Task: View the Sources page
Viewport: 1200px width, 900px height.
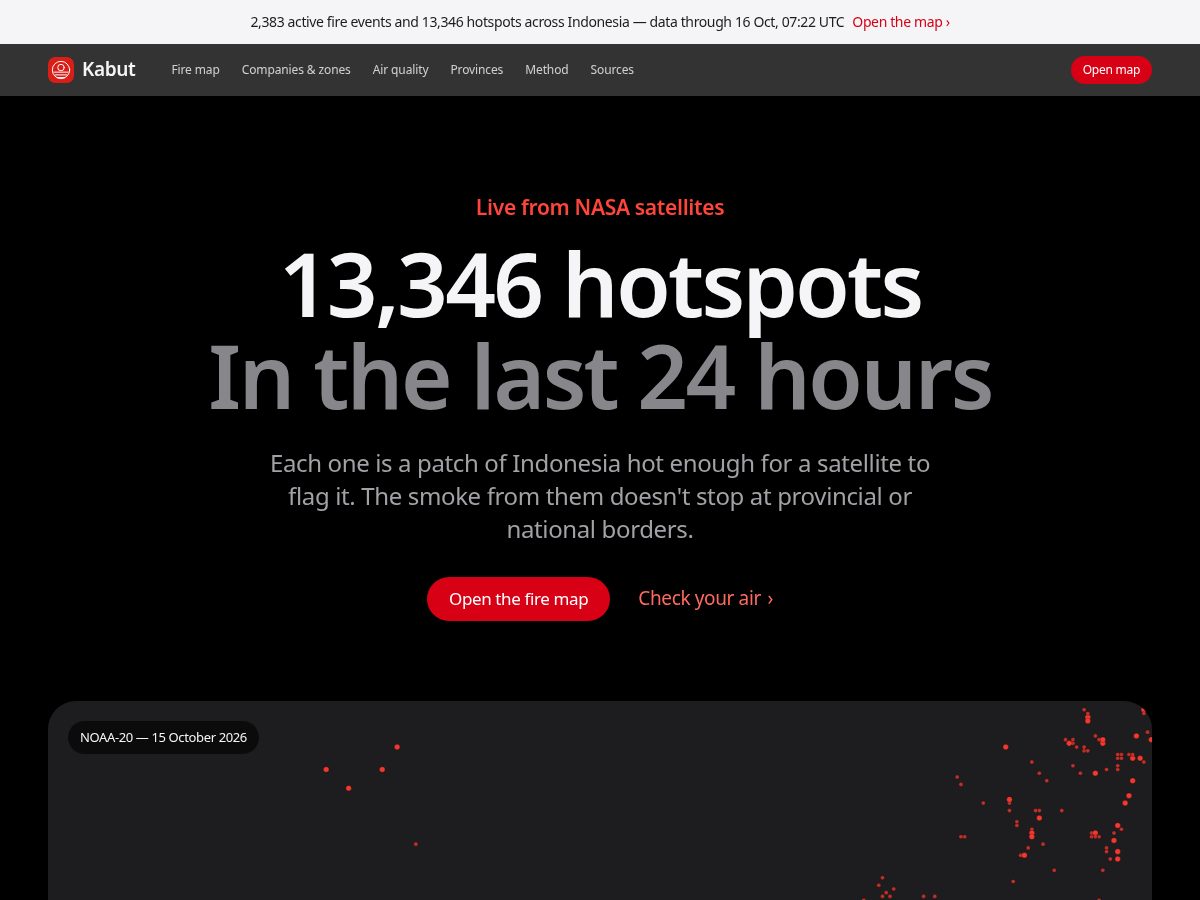Action: pos(612,70)
